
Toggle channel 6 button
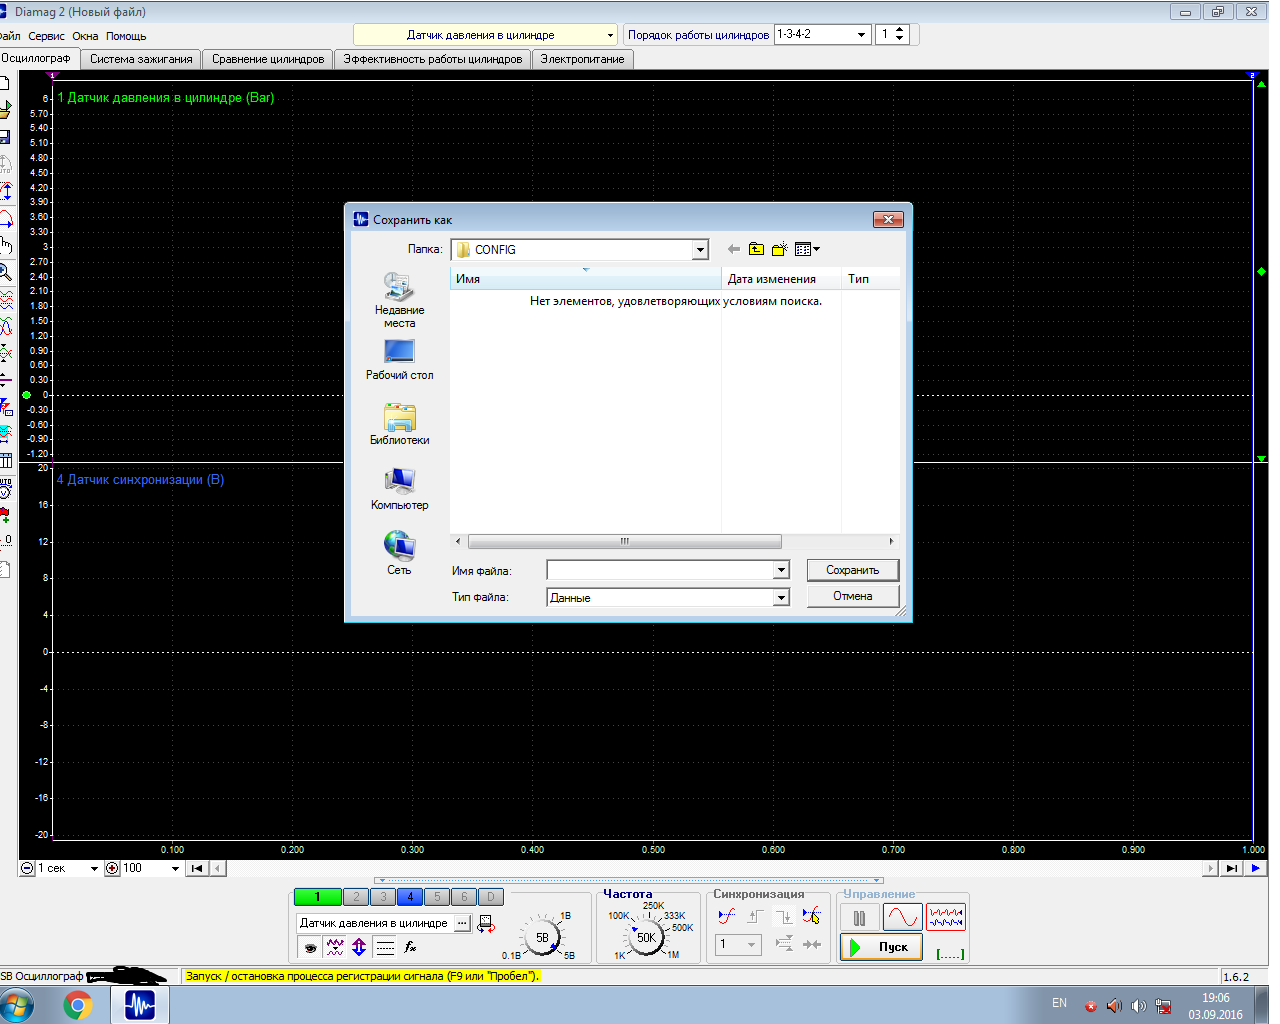[464, 897]
